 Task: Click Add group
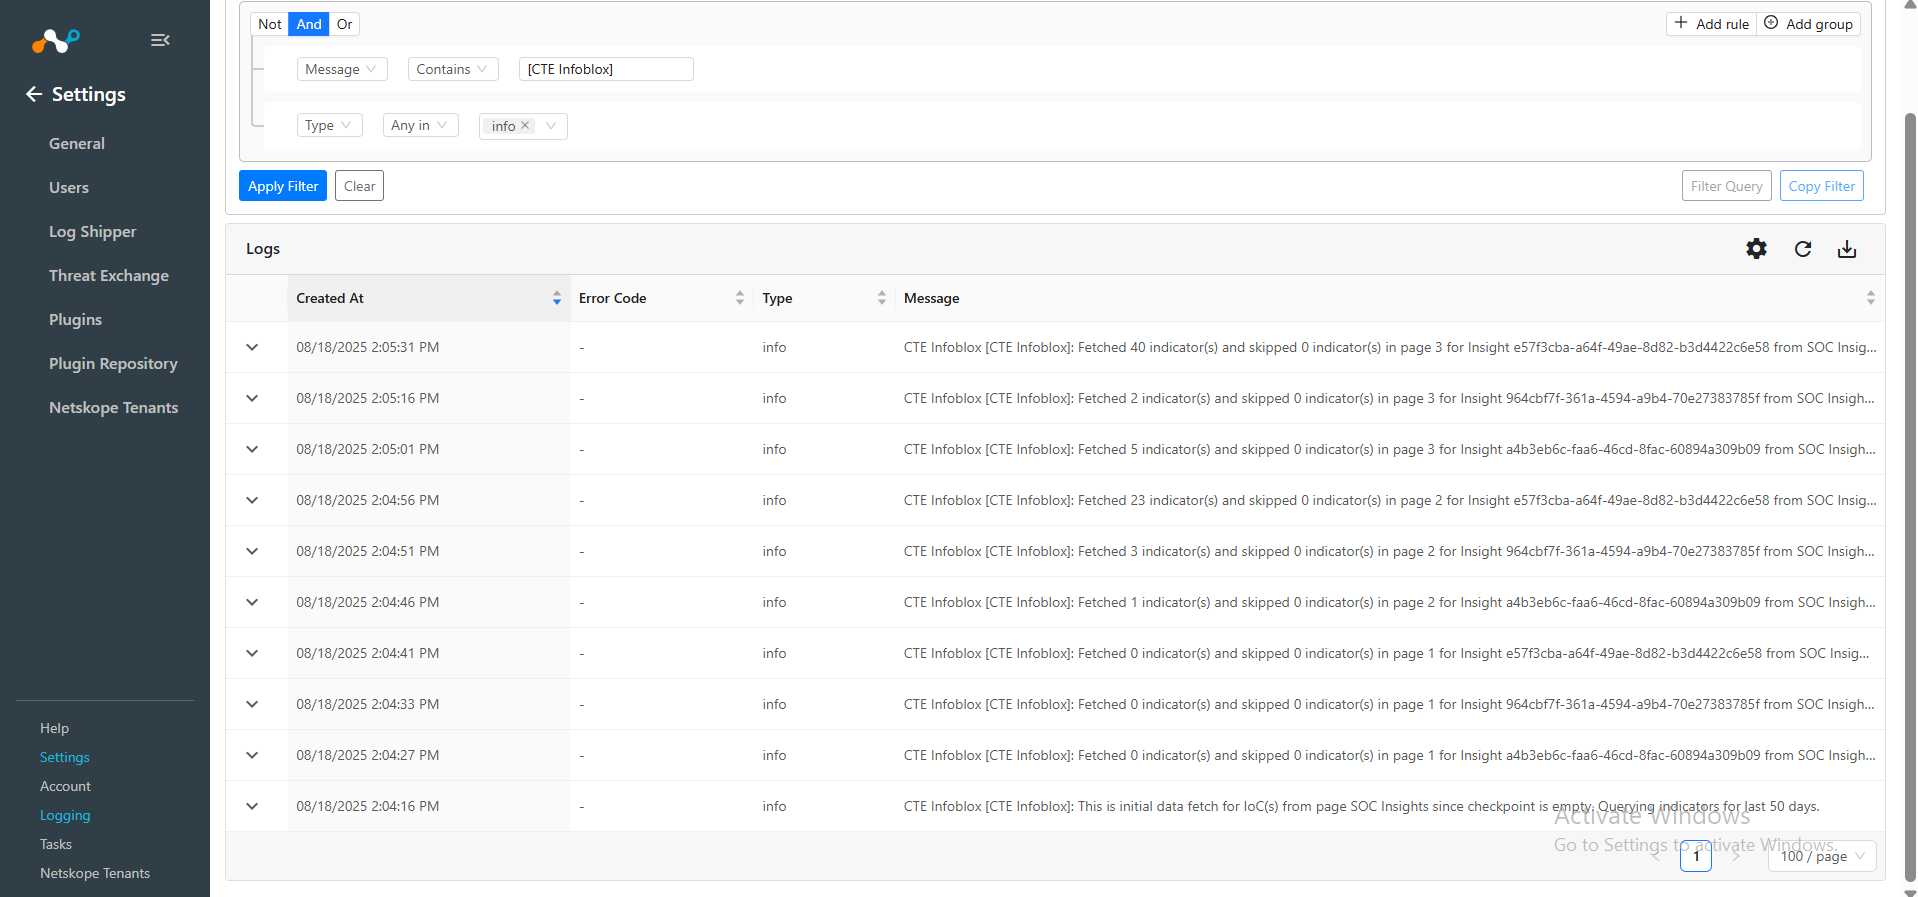pos(1808,24)
